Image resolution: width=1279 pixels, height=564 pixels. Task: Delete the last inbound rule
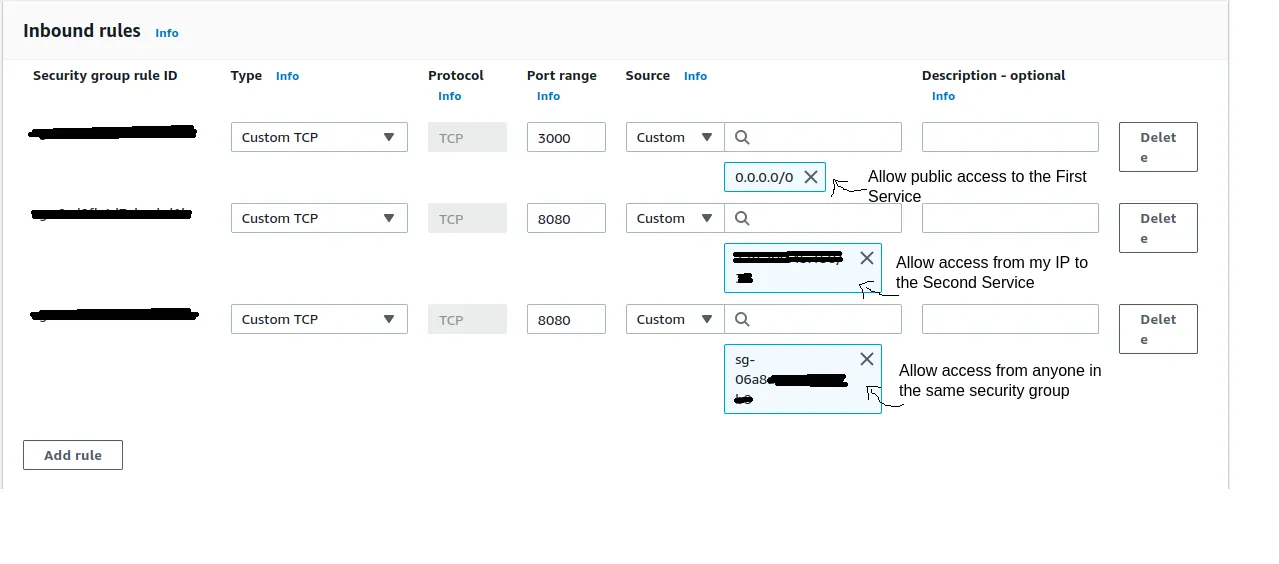pos(1158,329)
